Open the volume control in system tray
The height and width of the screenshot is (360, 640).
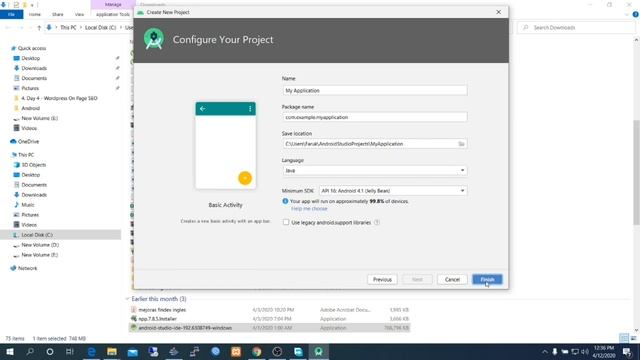[585, 351]
